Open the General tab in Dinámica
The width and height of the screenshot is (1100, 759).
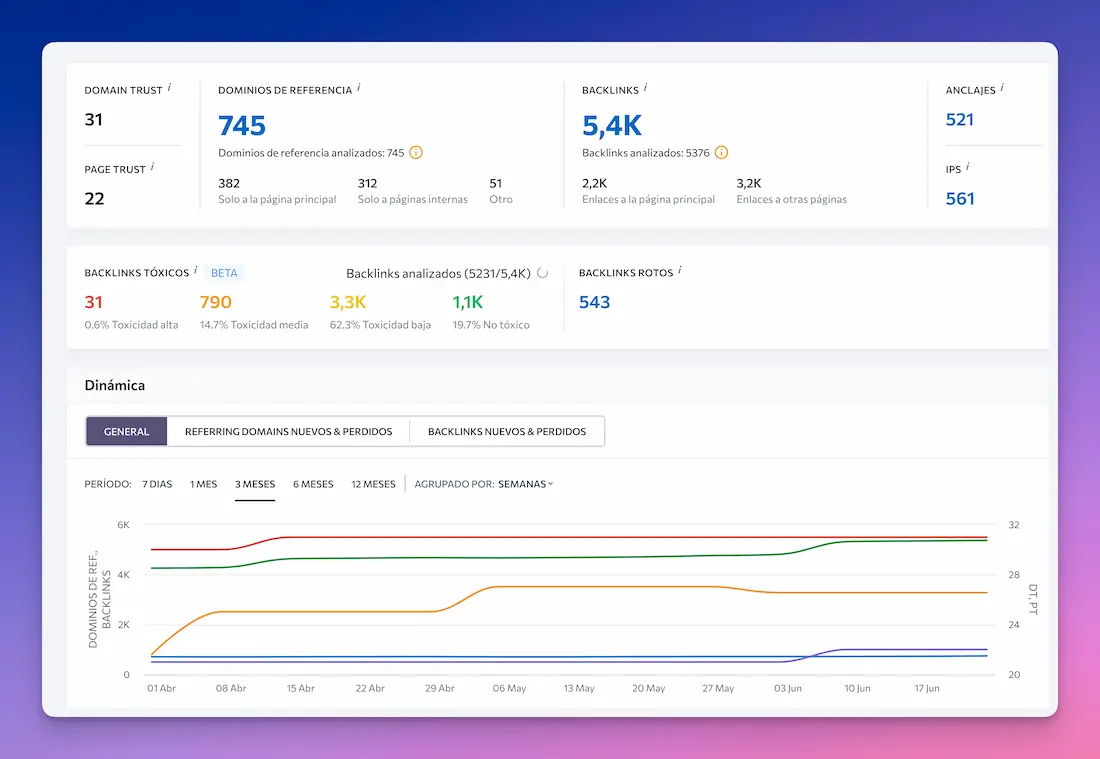(127, 432)
